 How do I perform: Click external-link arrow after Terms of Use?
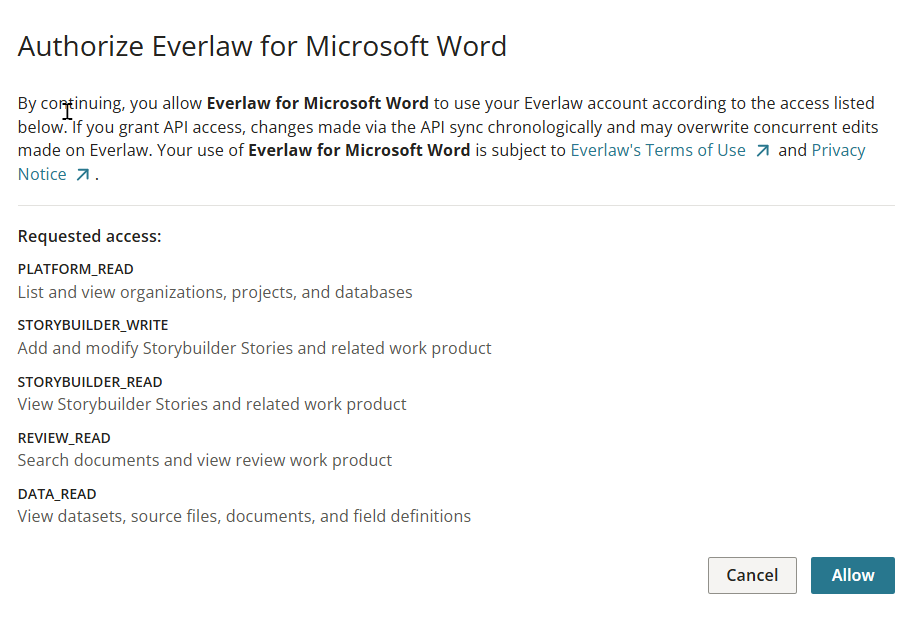762,151
